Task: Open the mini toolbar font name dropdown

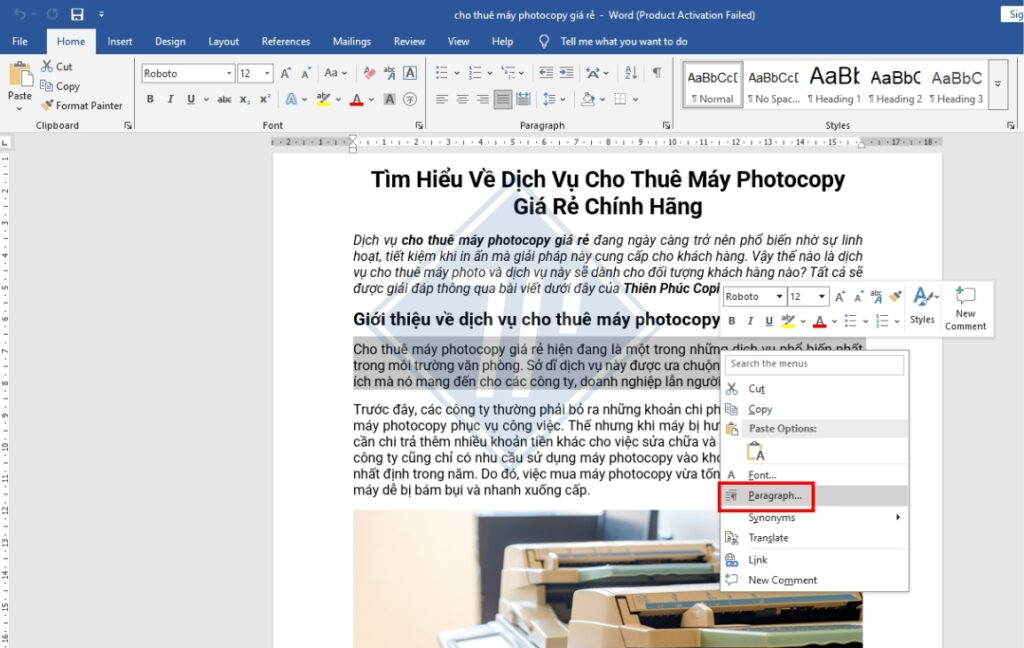Action: pos(779,297)
